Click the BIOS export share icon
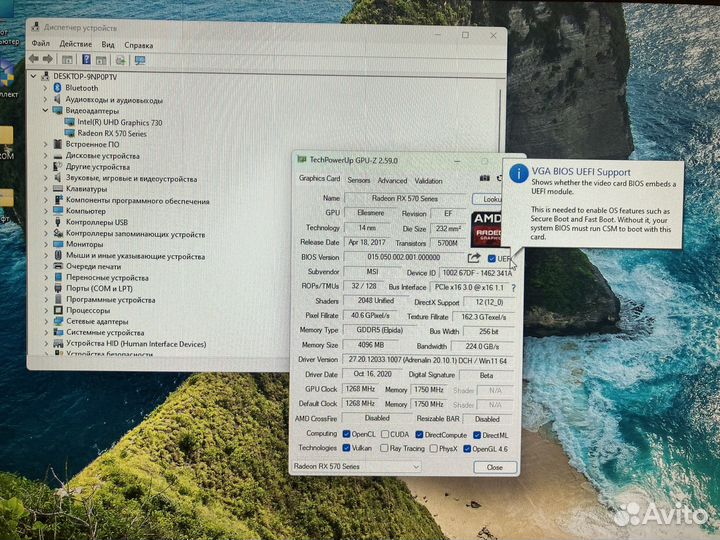720x540 pixels. (x=475, y=258)
